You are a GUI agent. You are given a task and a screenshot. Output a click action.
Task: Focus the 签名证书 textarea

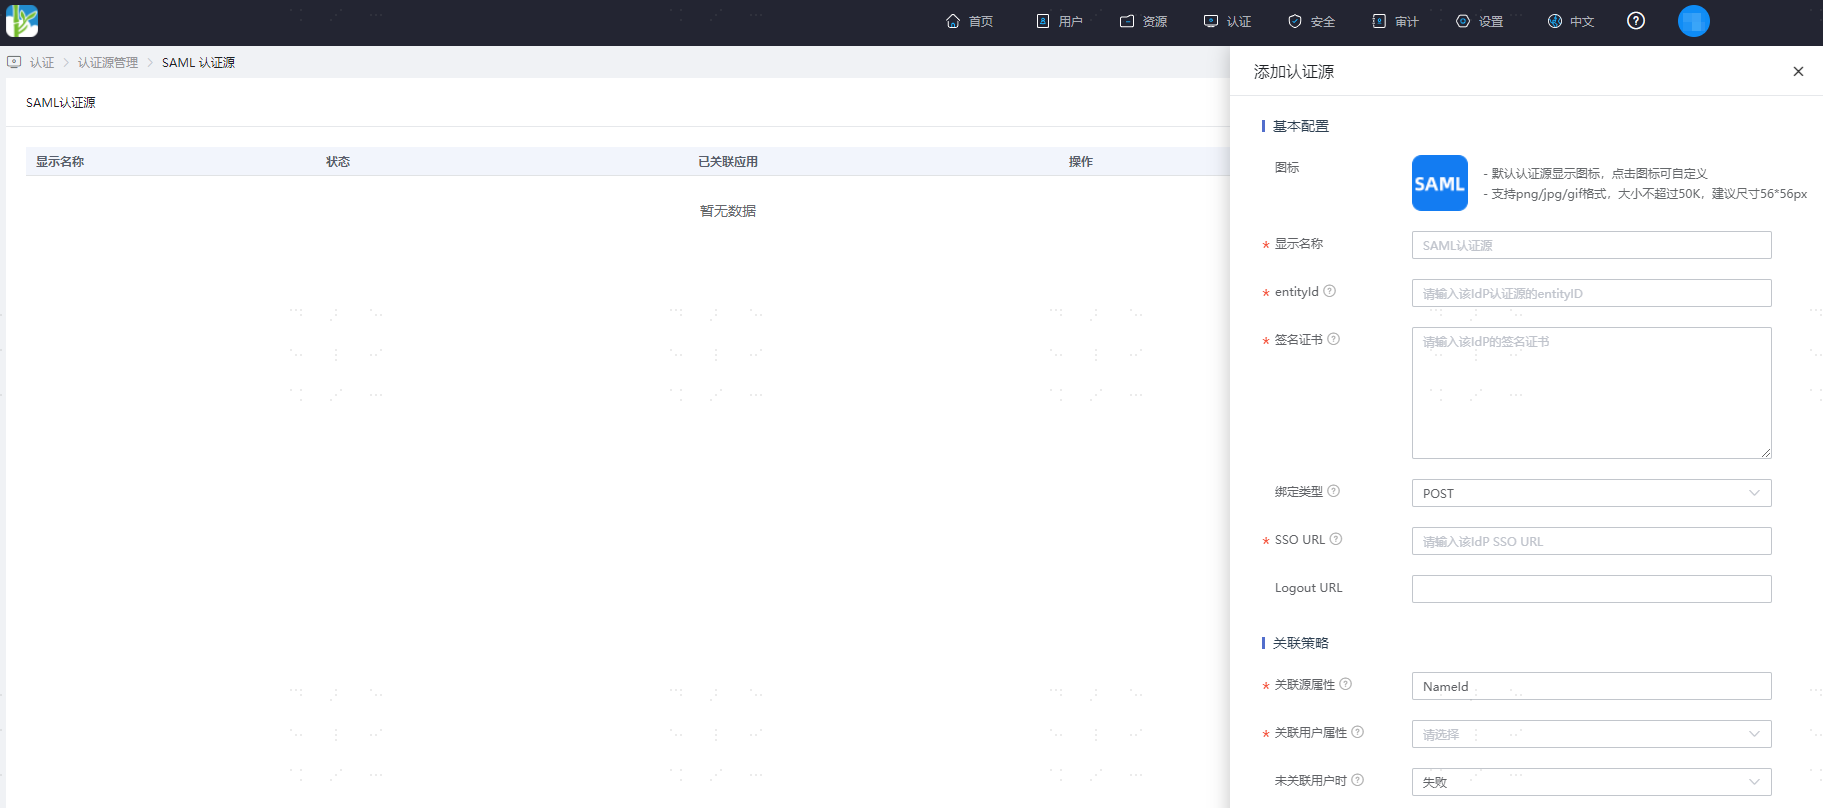1592,393
